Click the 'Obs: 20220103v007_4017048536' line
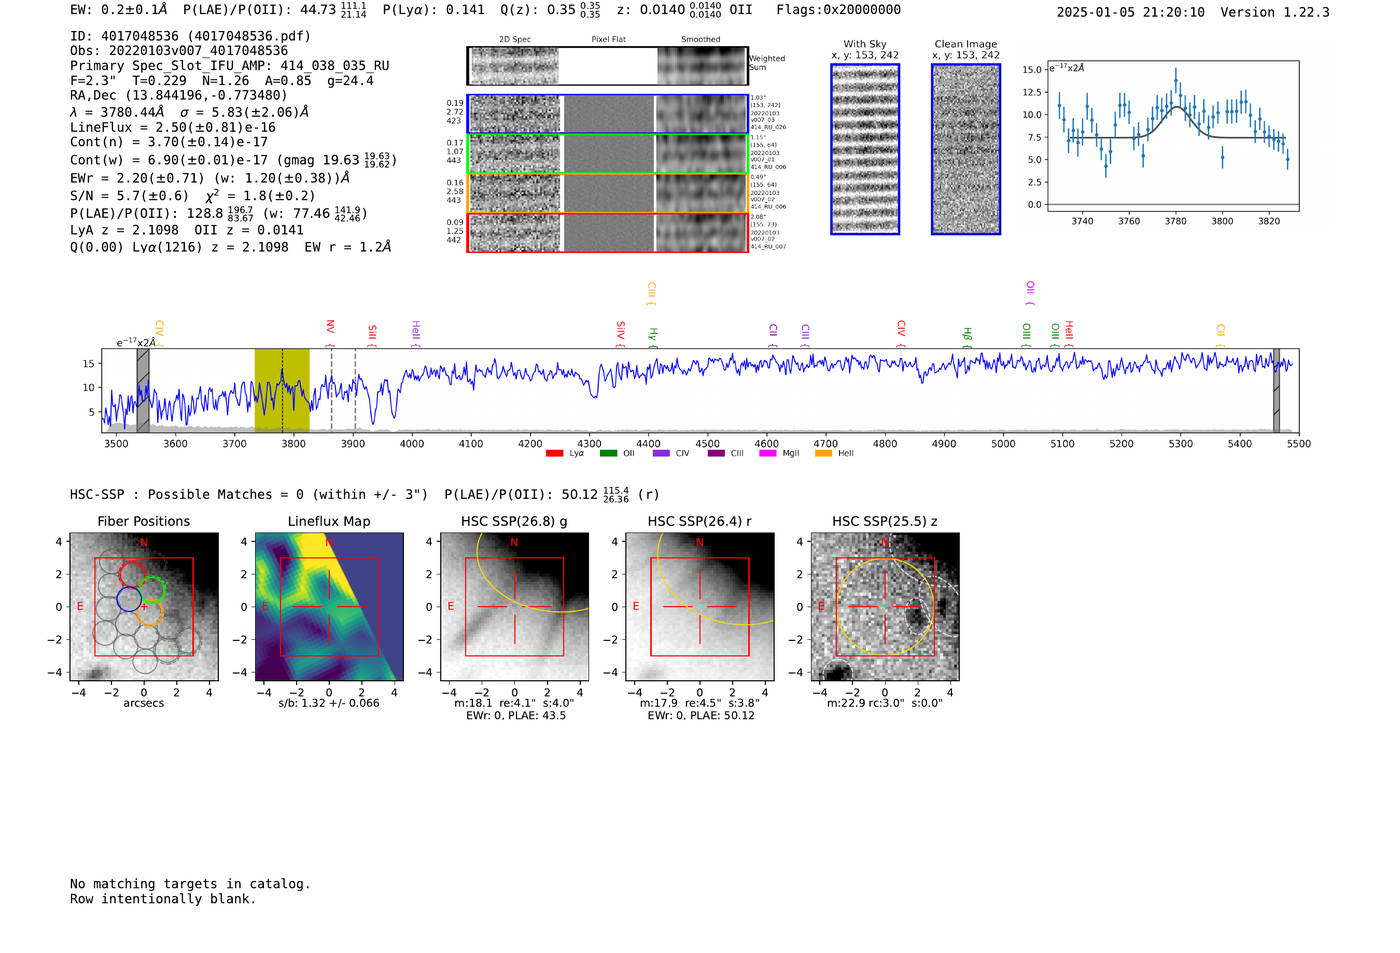The image size is (1400, 953). (179, 51)
